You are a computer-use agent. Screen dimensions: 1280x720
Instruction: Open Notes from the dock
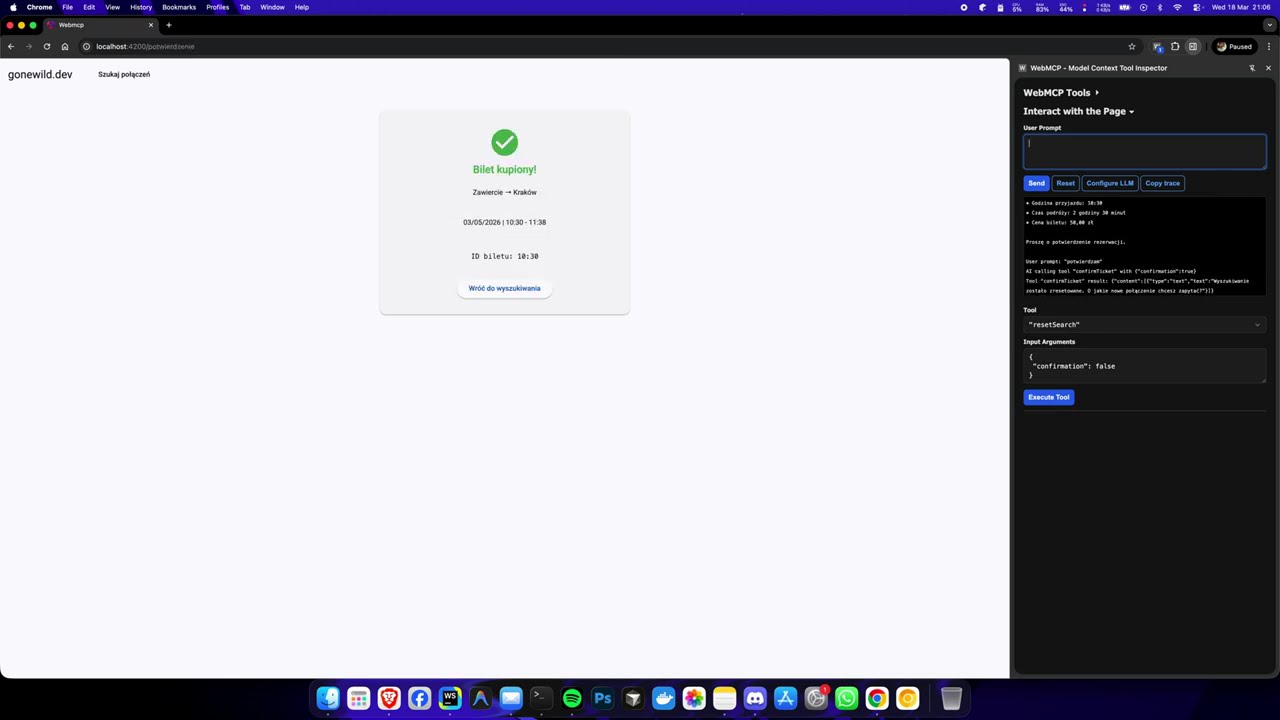tap(724, 698)
